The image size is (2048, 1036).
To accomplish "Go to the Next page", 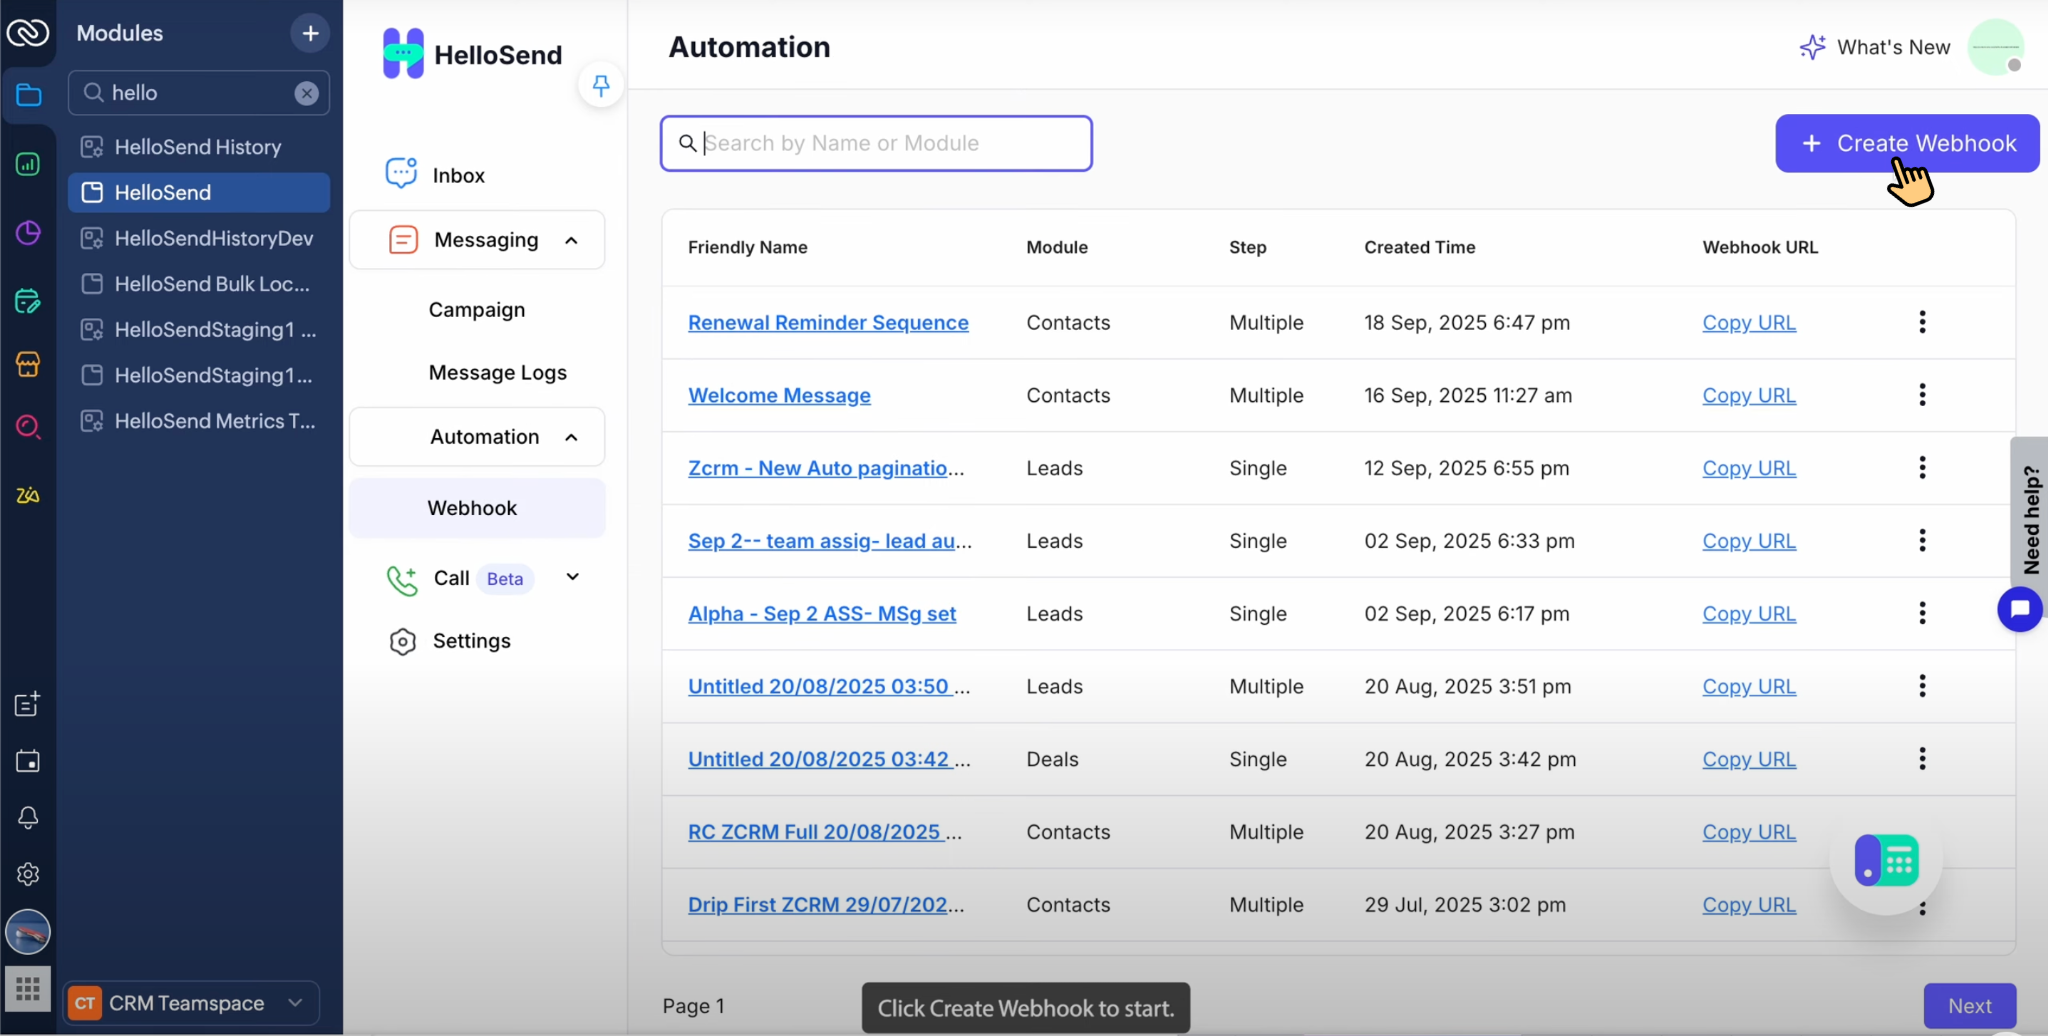I will click(1969, 1006).
